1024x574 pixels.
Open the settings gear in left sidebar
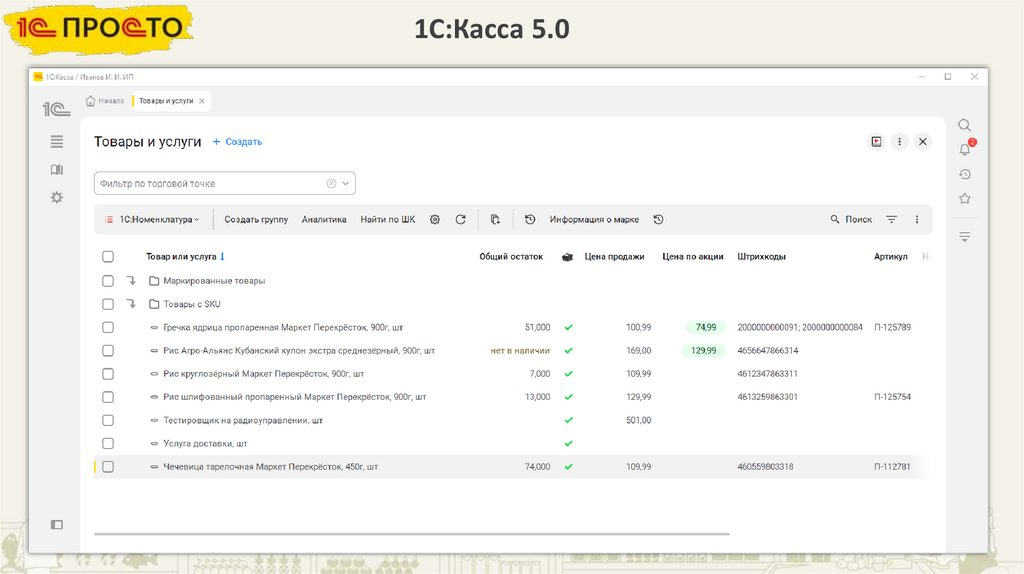[57, 198]
